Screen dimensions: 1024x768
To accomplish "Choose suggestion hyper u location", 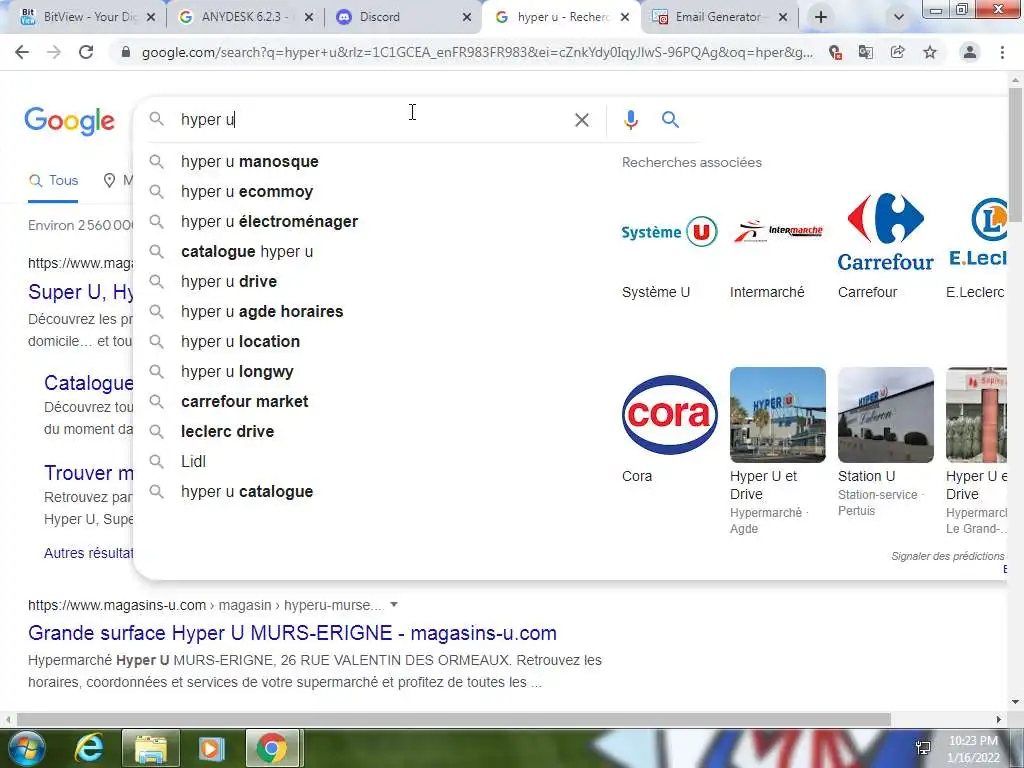I will click(x=240, y=342).
